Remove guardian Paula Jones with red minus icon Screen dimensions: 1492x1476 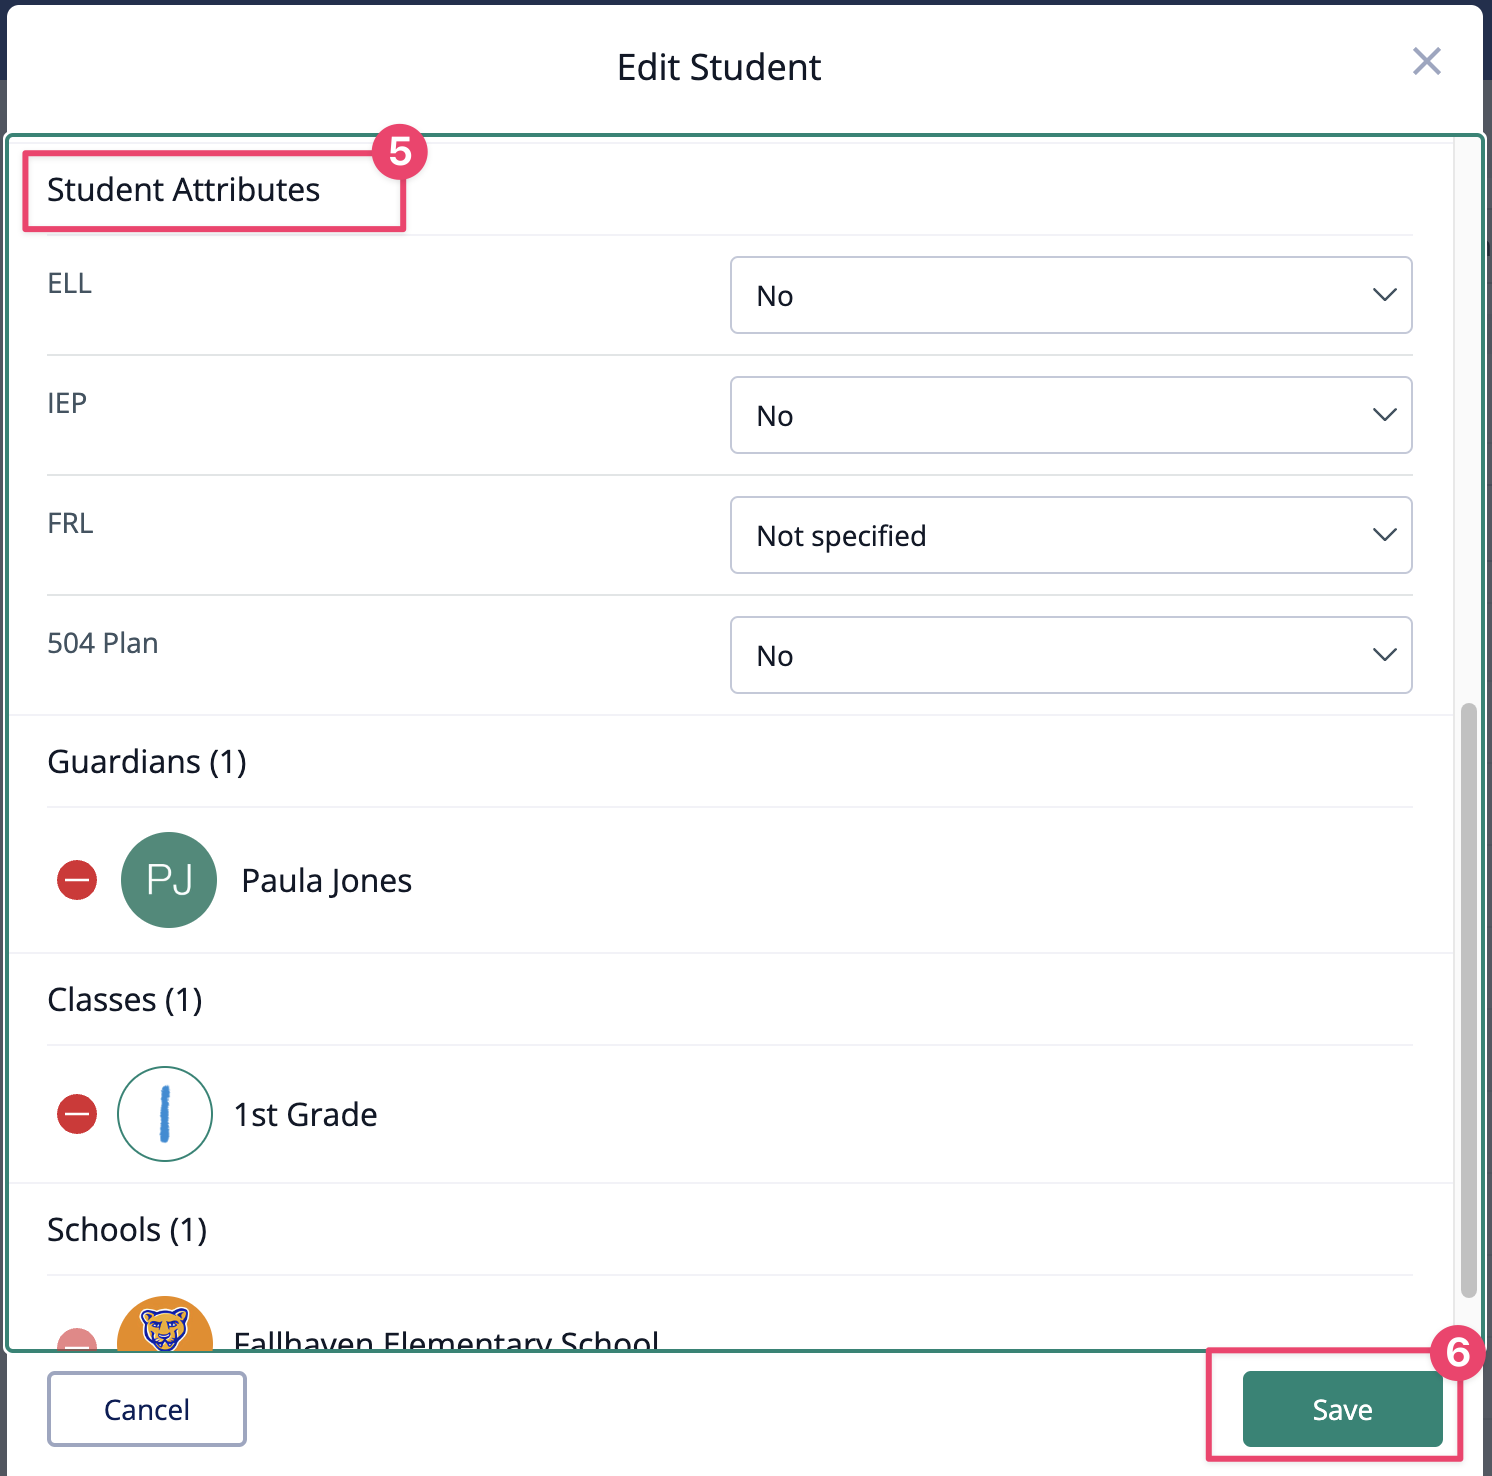point(77,880)
